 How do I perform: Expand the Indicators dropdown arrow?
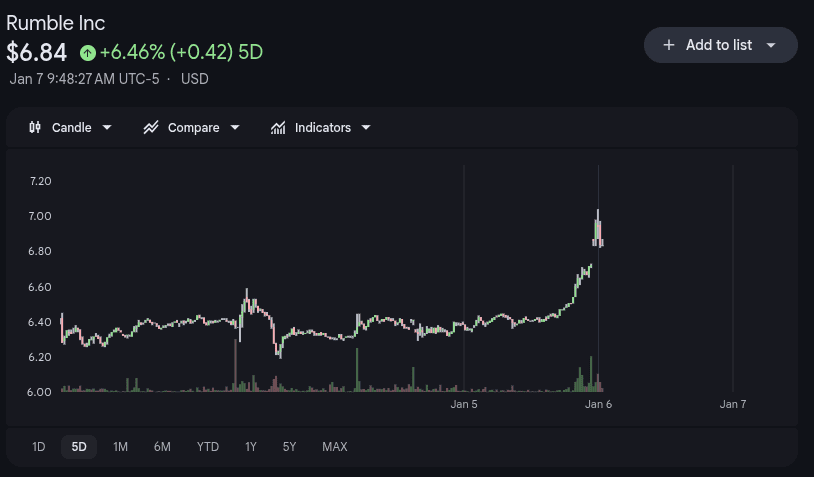coord(366,127)
